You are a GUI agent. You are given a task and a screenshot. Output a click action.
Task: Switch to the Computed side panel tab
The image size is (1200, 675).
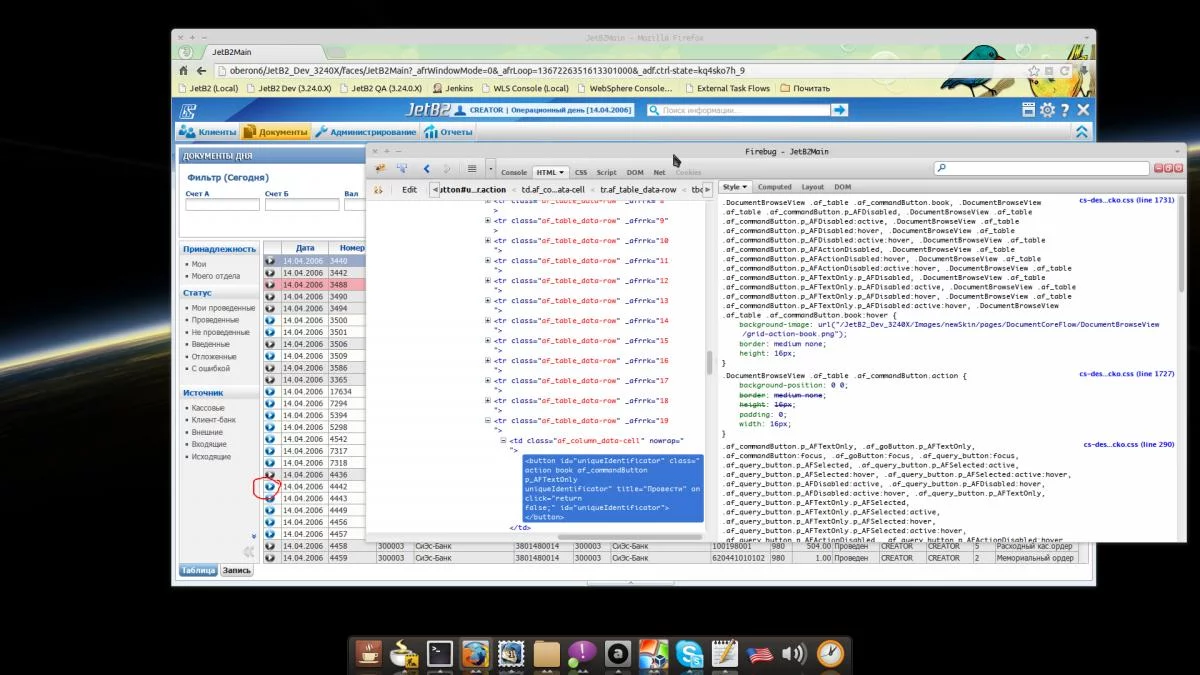pos(774,187)
